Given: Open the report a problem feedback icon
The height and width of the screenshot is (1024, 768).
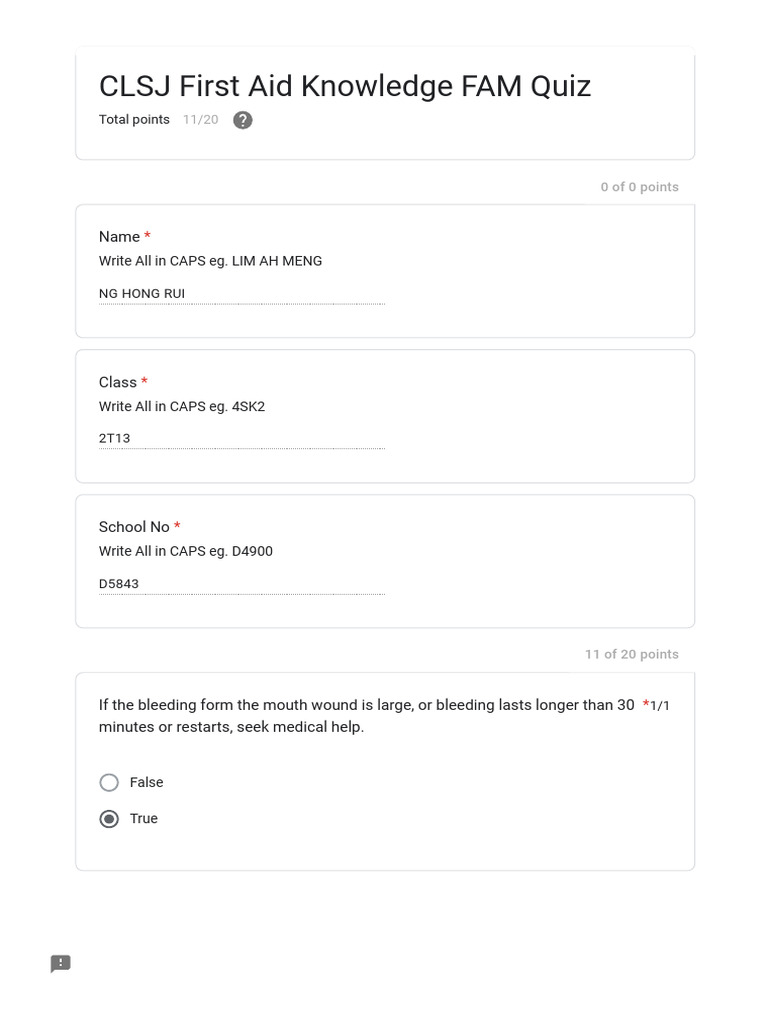Looking at the screenshot, I should pyautogui.click(x=60, y=963).
